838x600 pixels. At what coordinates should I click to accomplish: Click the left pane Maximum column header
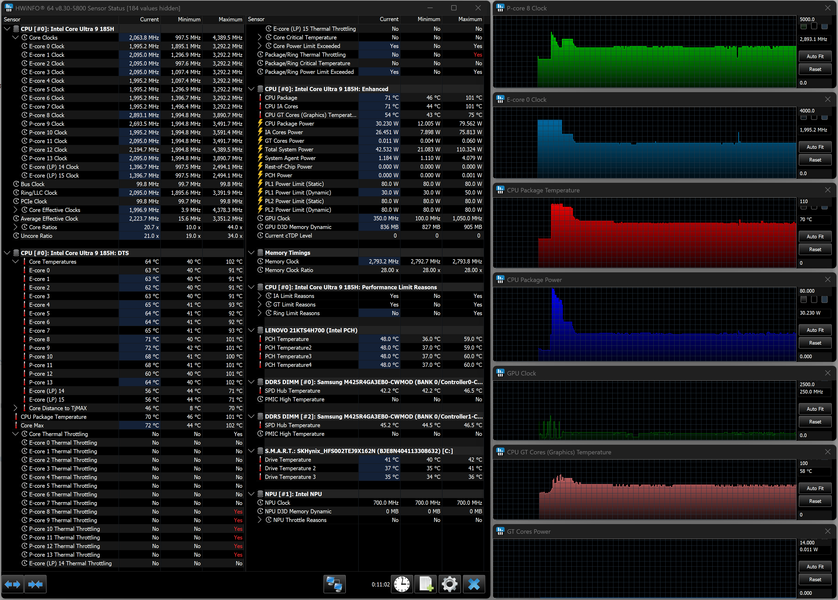coord(223,19)
